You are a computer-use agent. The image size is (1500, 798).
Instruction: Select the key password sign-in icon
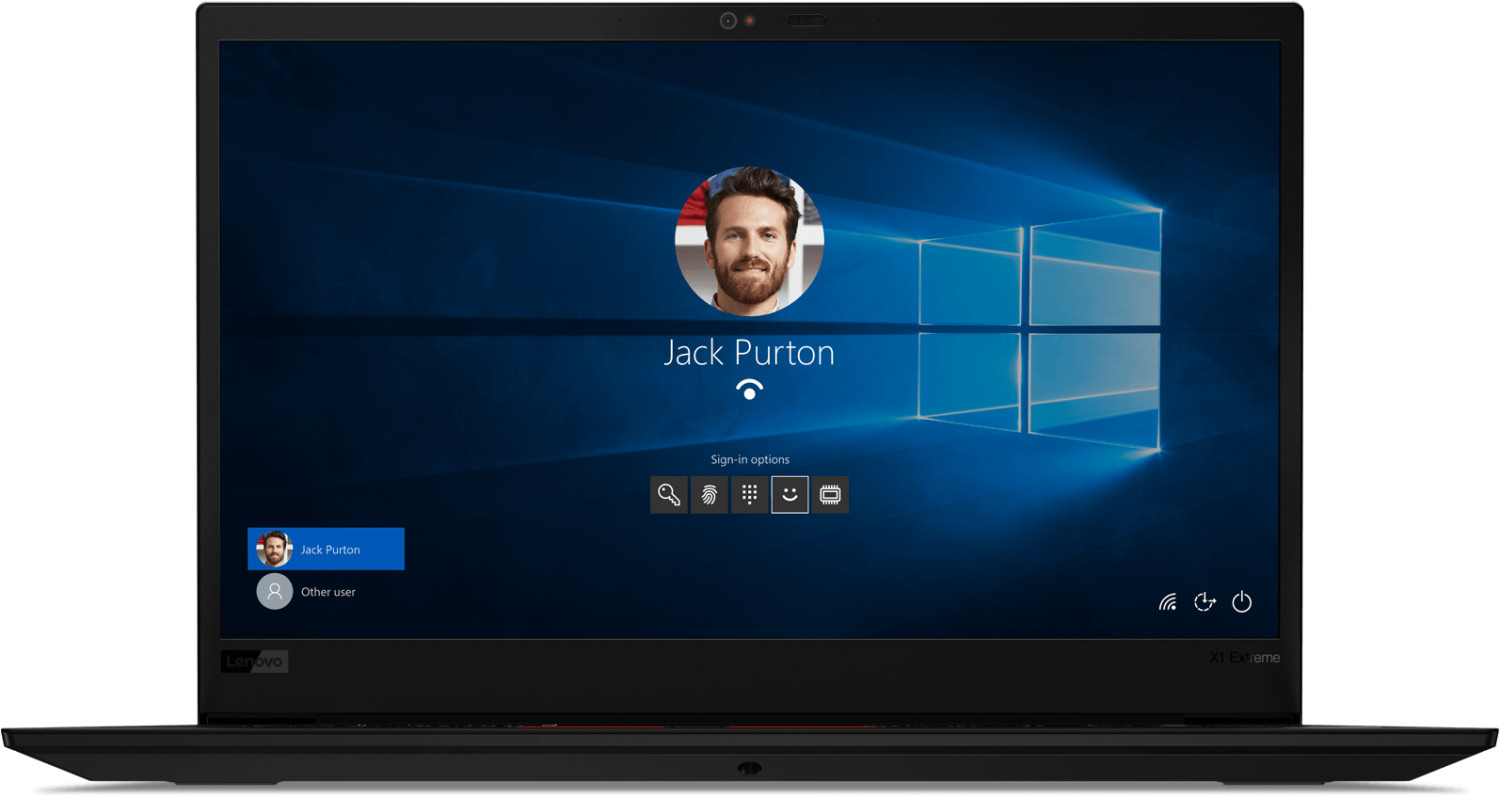669,494
